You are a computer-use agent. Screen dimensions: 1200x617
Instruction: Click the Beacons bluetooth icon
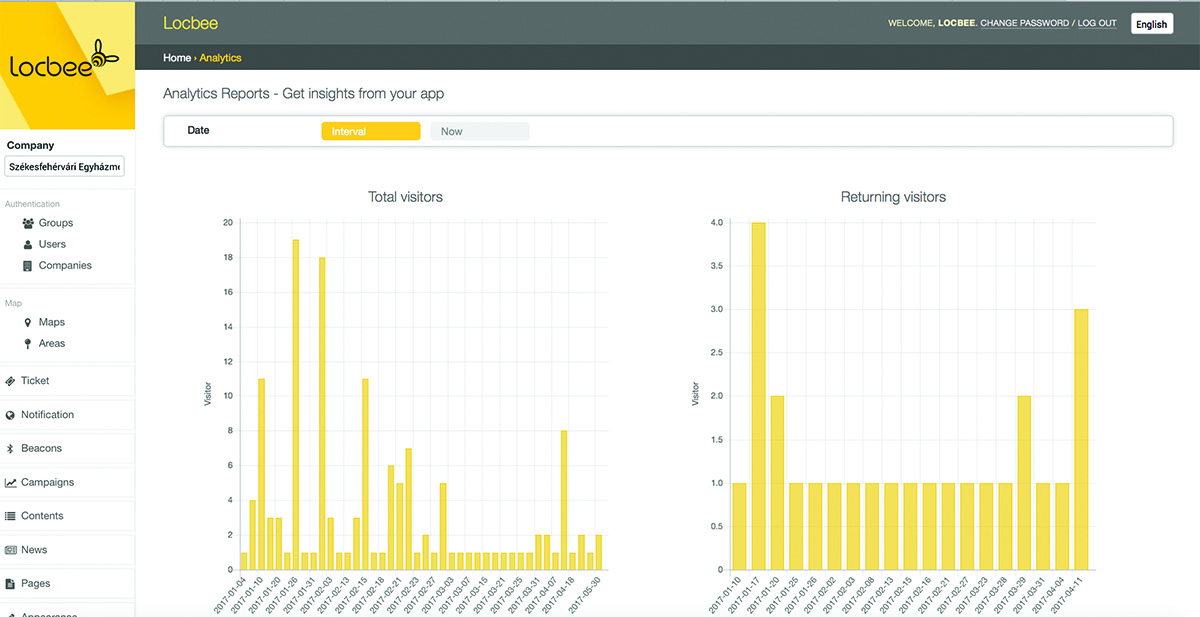10,449
